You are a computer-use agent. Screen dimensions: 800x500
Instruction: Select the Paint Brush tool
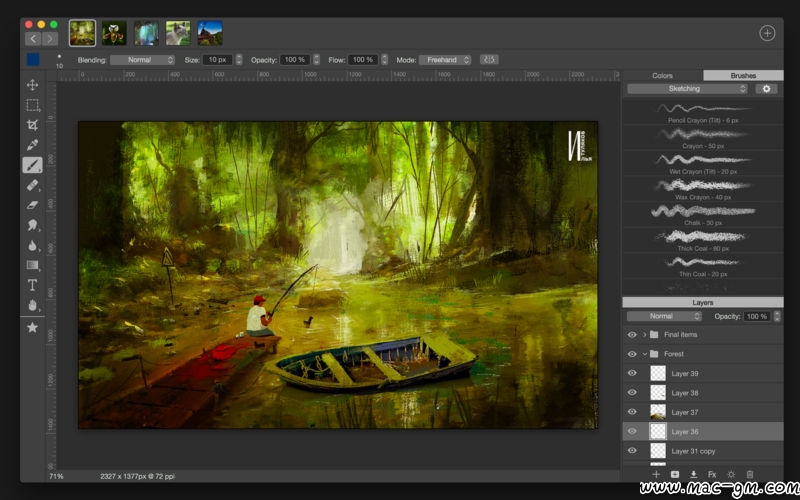(33, 165)
